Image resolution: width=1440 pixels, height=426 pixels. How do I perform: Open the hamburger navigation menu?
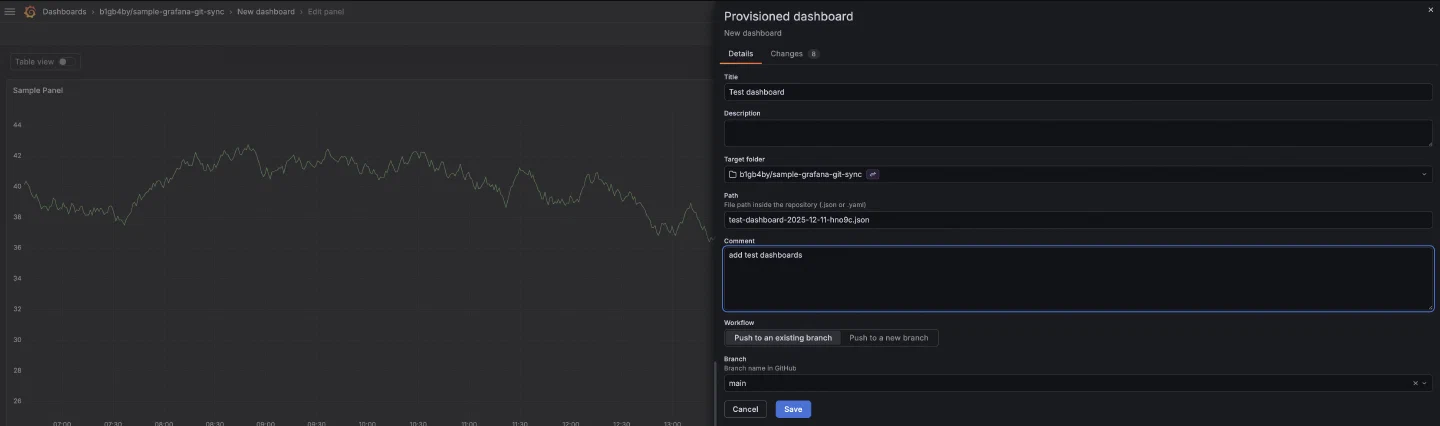[10, 12]
